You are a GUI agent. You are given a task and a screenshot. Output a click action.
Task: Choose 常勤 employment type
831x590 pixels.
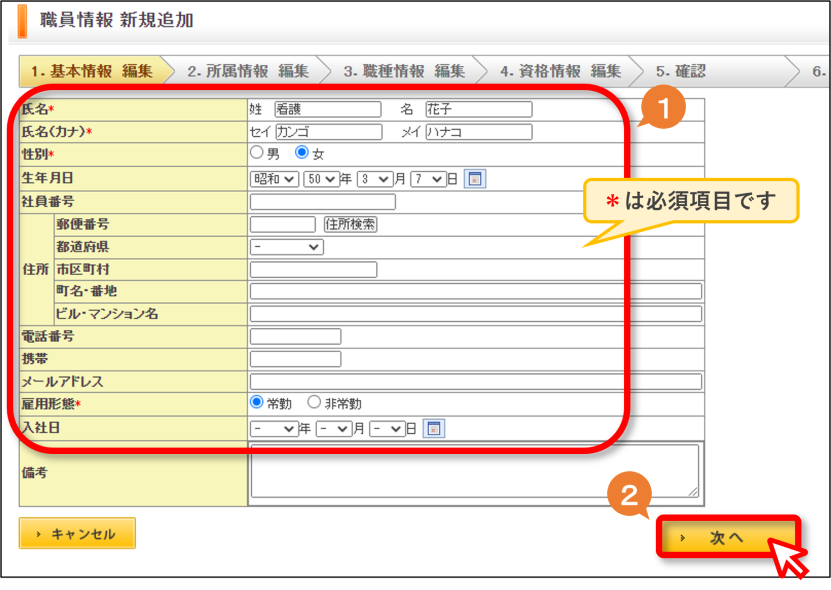257,402
